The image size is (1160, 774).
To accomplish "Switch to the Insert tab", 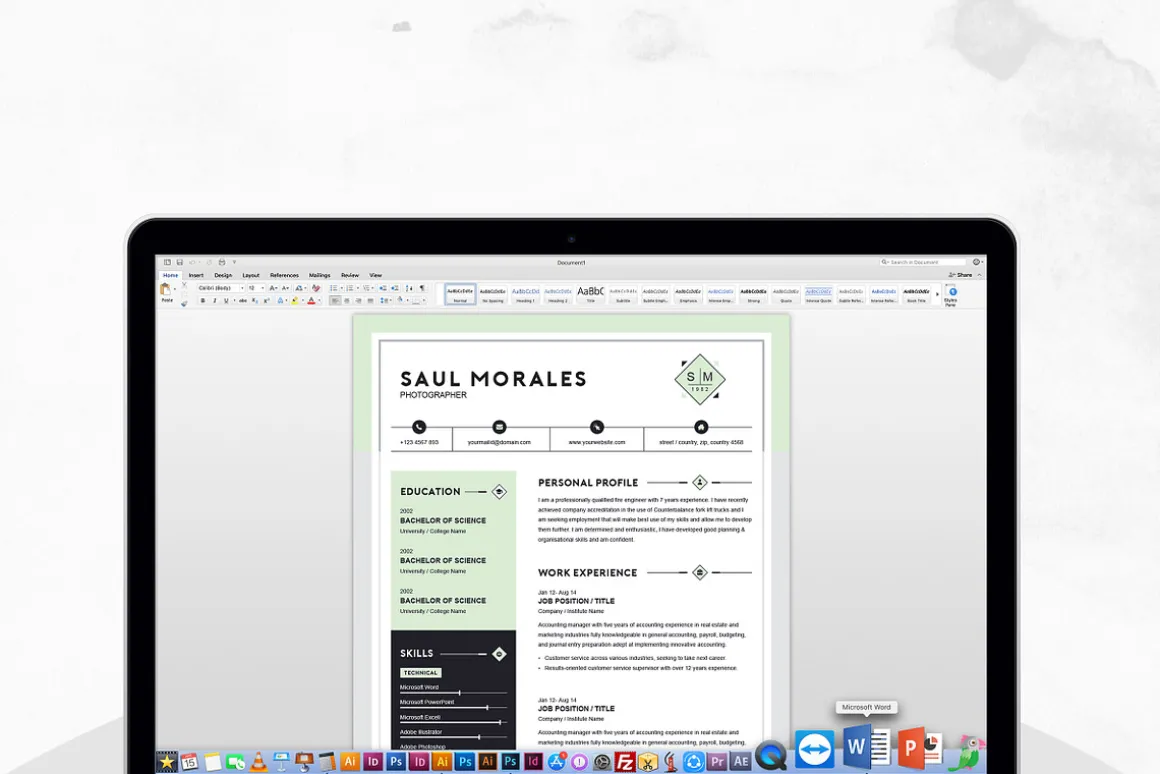I will coord(196,275).
